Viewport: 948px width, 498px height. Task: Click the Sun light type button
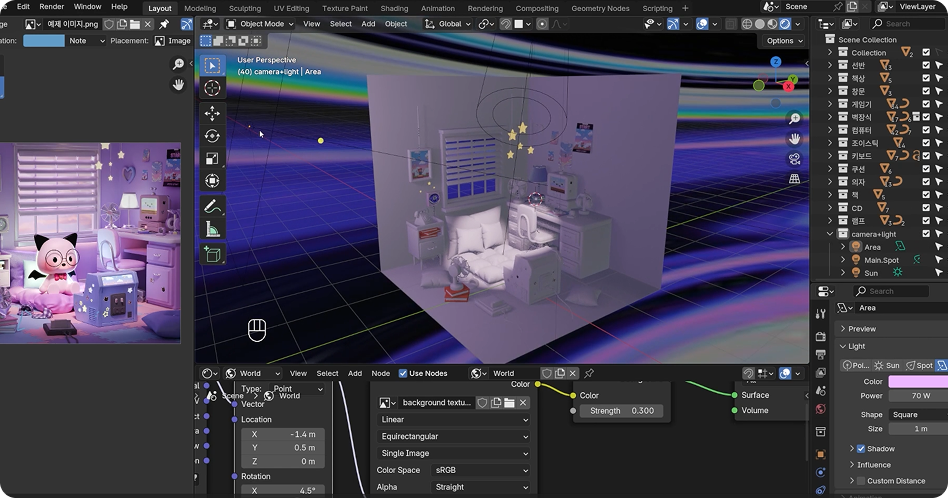pyautogui.click(x=887, y=365)
